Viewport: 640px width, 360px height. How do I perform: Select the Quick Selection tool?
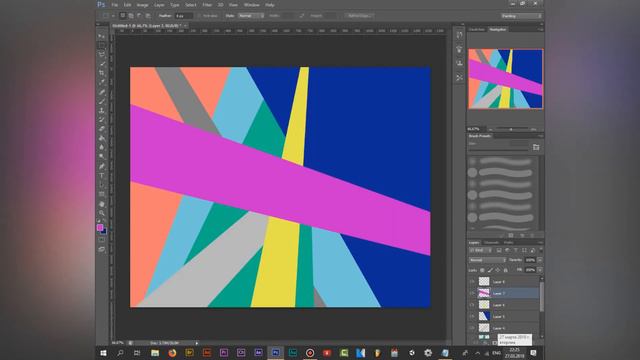[x=101, y=64]
